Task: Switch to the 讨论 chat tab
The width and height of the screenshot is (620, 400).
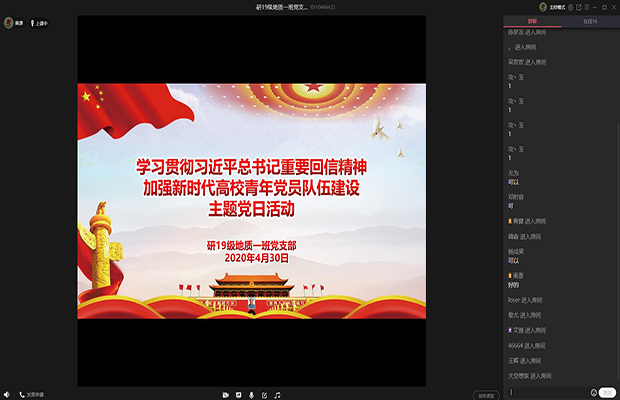Action: pos(533,20)
